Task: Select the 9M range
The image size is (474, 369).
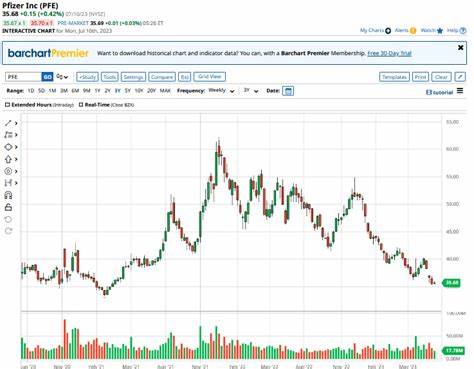Action: coord(87,91)
